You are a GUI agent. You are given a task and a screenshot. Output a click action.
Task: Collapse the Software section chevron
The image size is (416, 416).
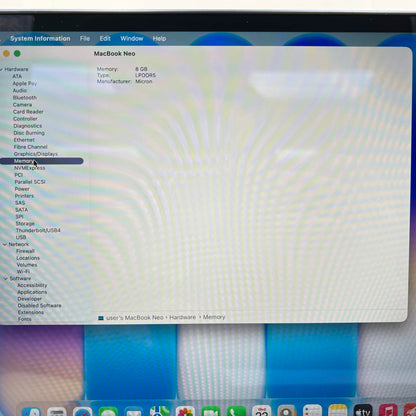click(6, 278)
